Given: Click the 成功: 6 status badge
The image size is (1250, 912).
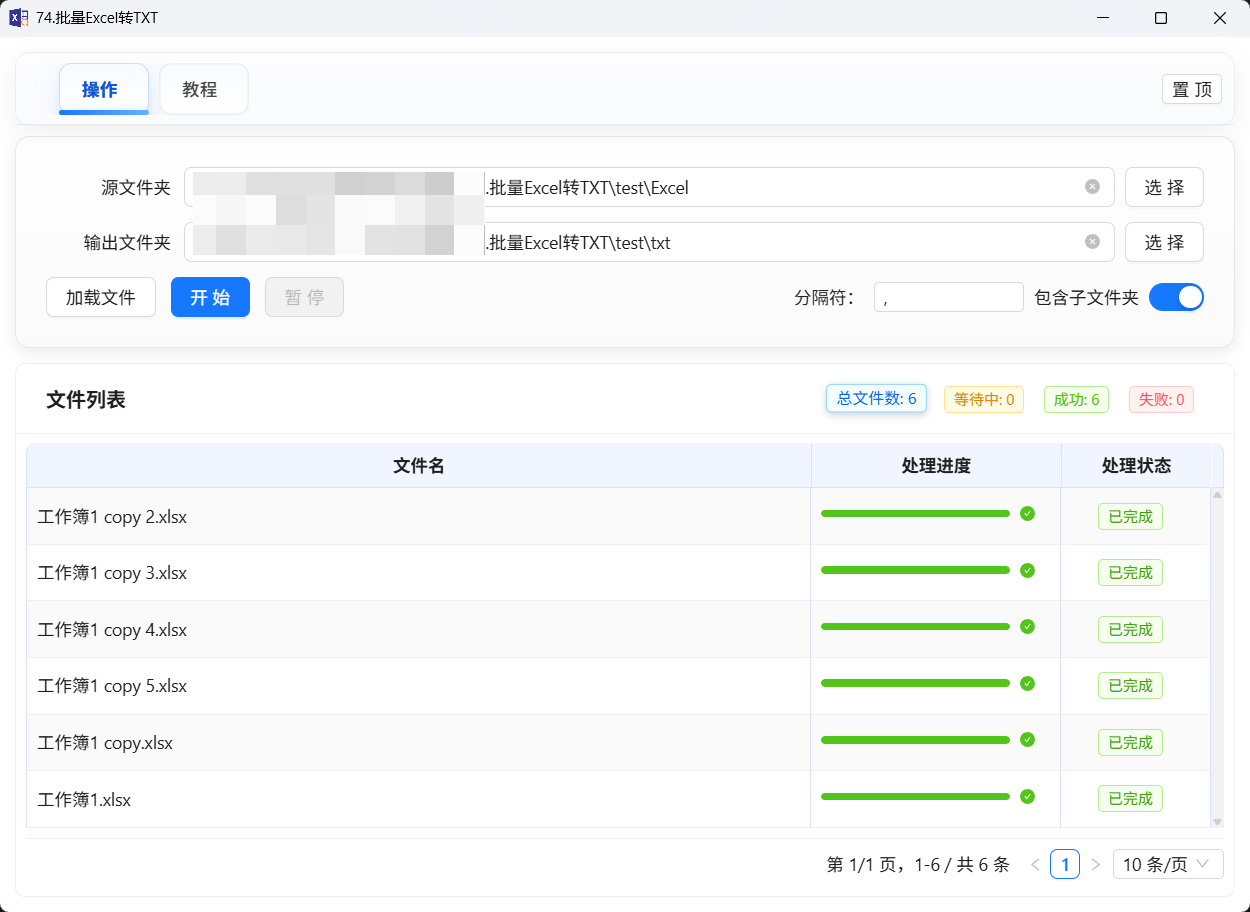Looking at the screenshot, I should (1076, 400).
